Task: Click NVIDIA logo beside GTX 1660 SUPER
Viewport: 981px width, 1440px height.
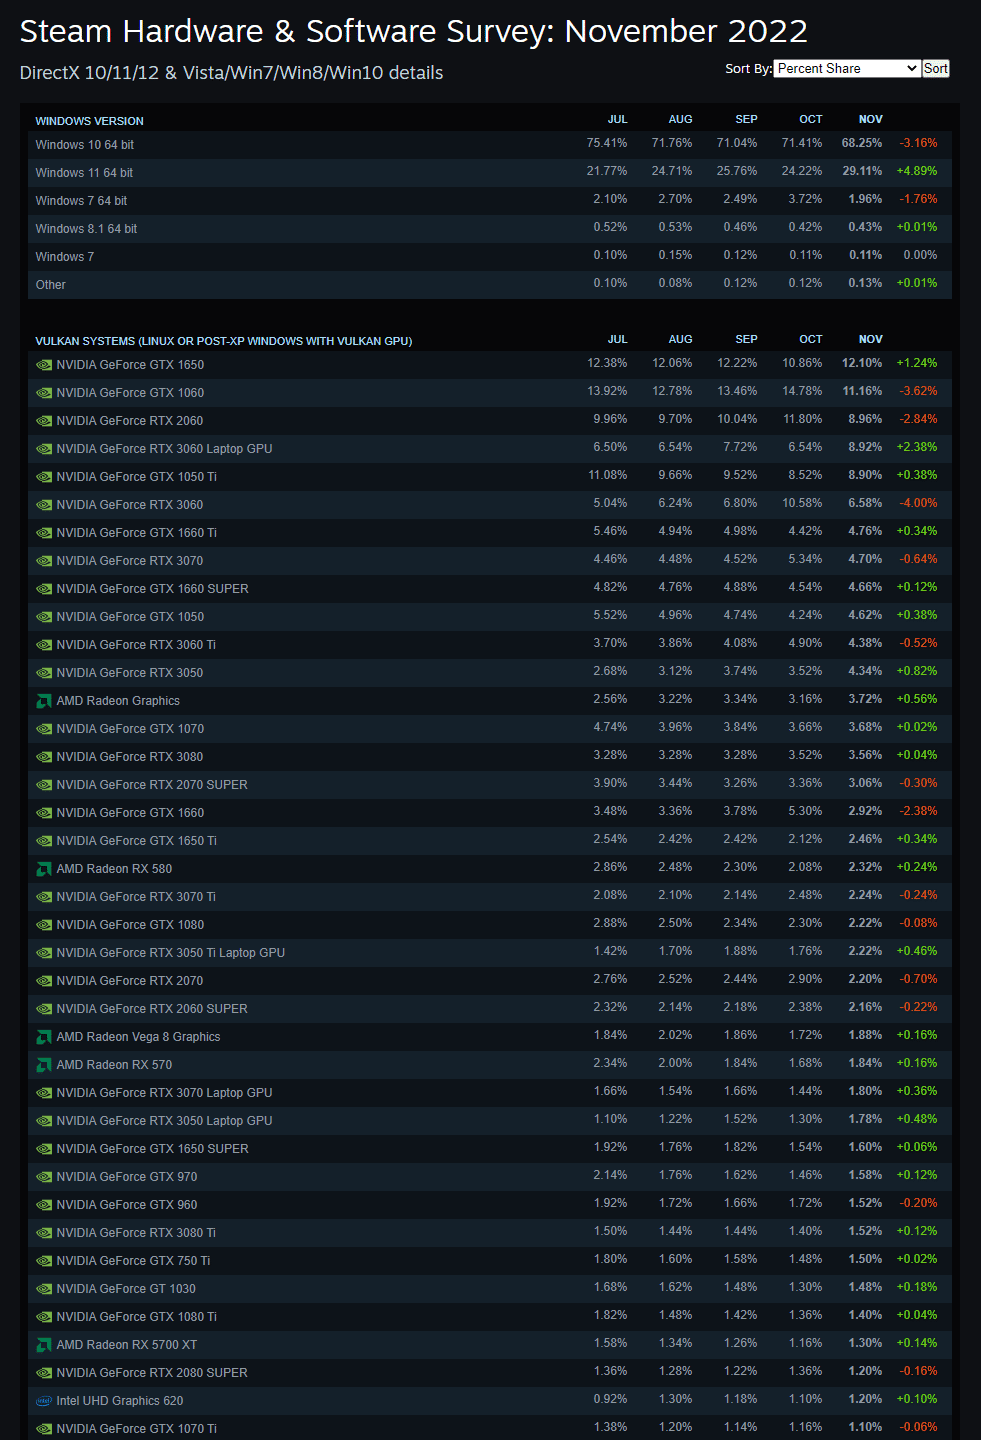Action: (44, 589)
